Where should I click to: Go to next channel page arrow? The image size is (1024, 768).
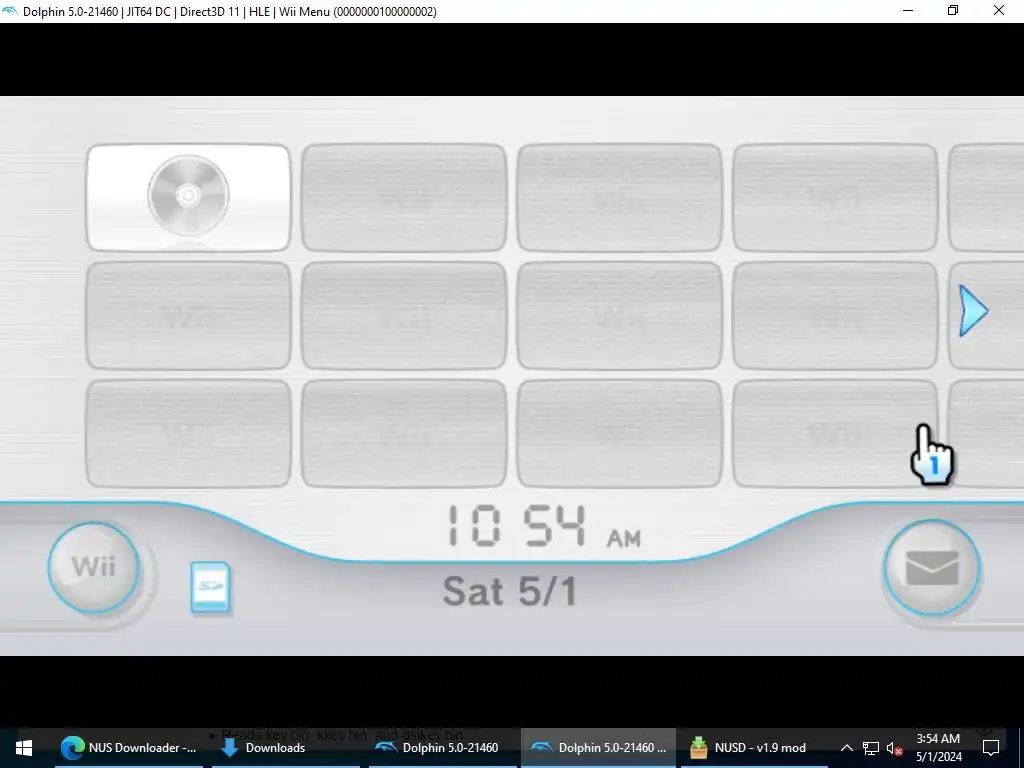(x=973, y=311)
